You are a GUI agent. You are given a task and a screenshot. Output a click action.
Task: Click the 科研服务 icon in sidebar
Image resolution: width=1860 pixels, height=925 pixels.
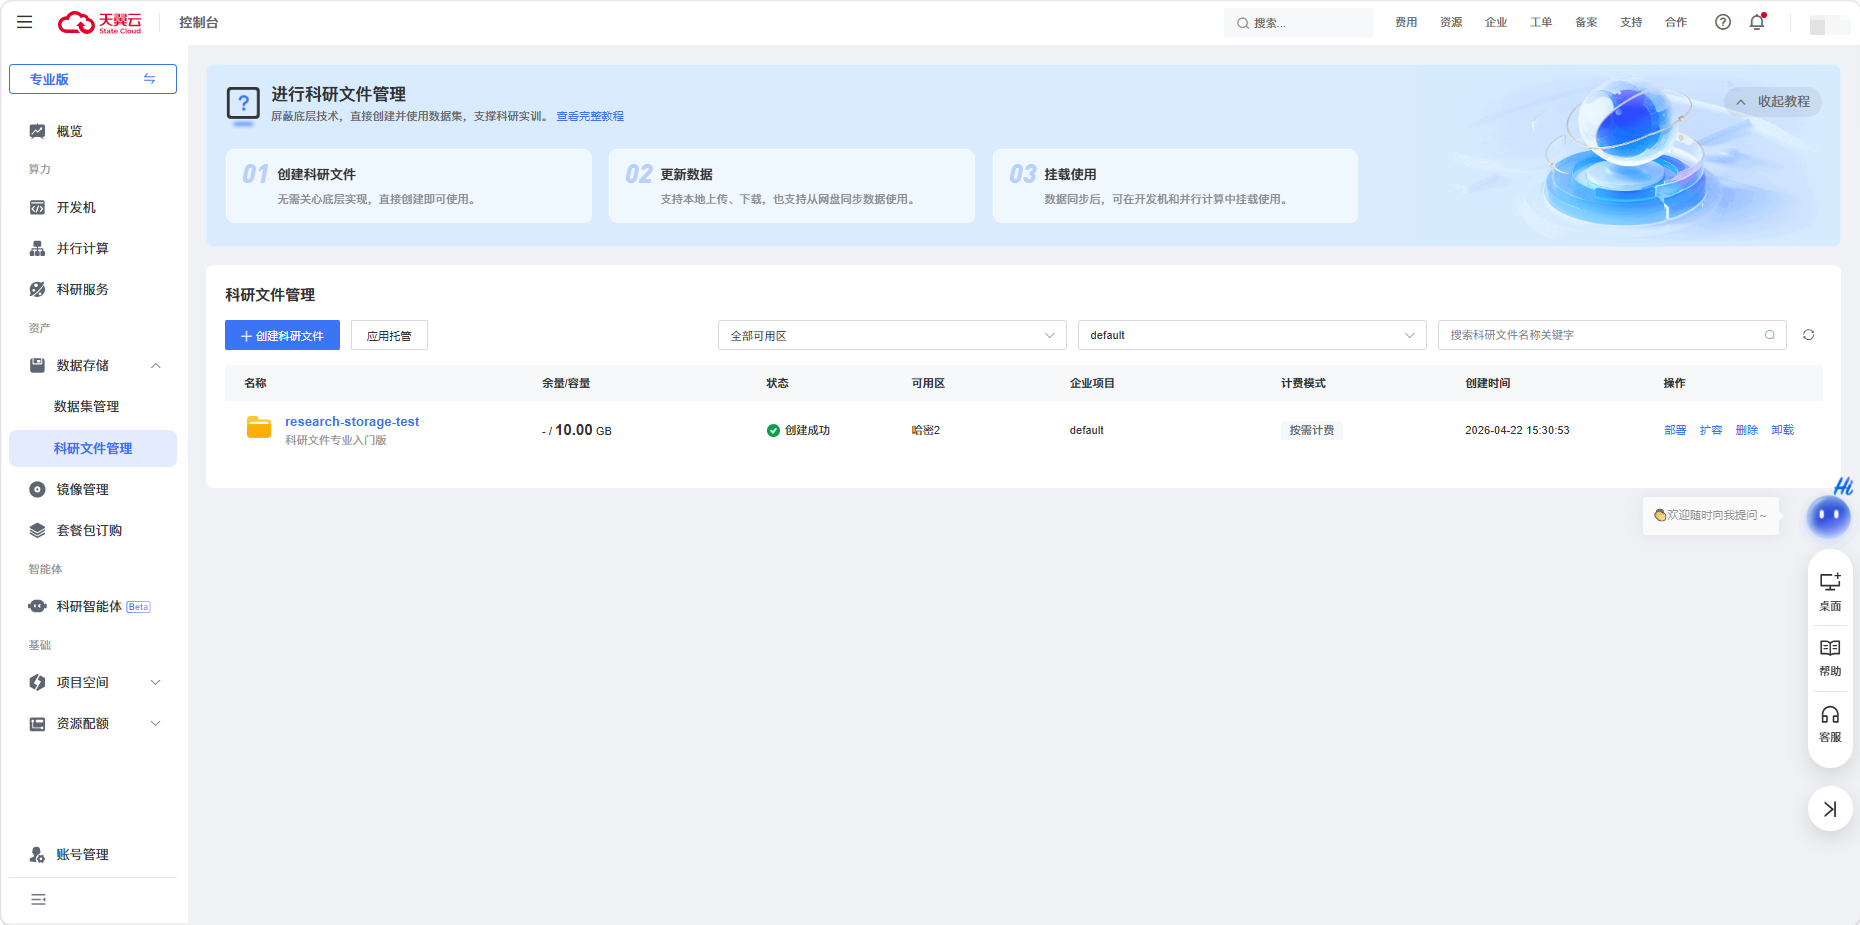[x=37, y=289]
